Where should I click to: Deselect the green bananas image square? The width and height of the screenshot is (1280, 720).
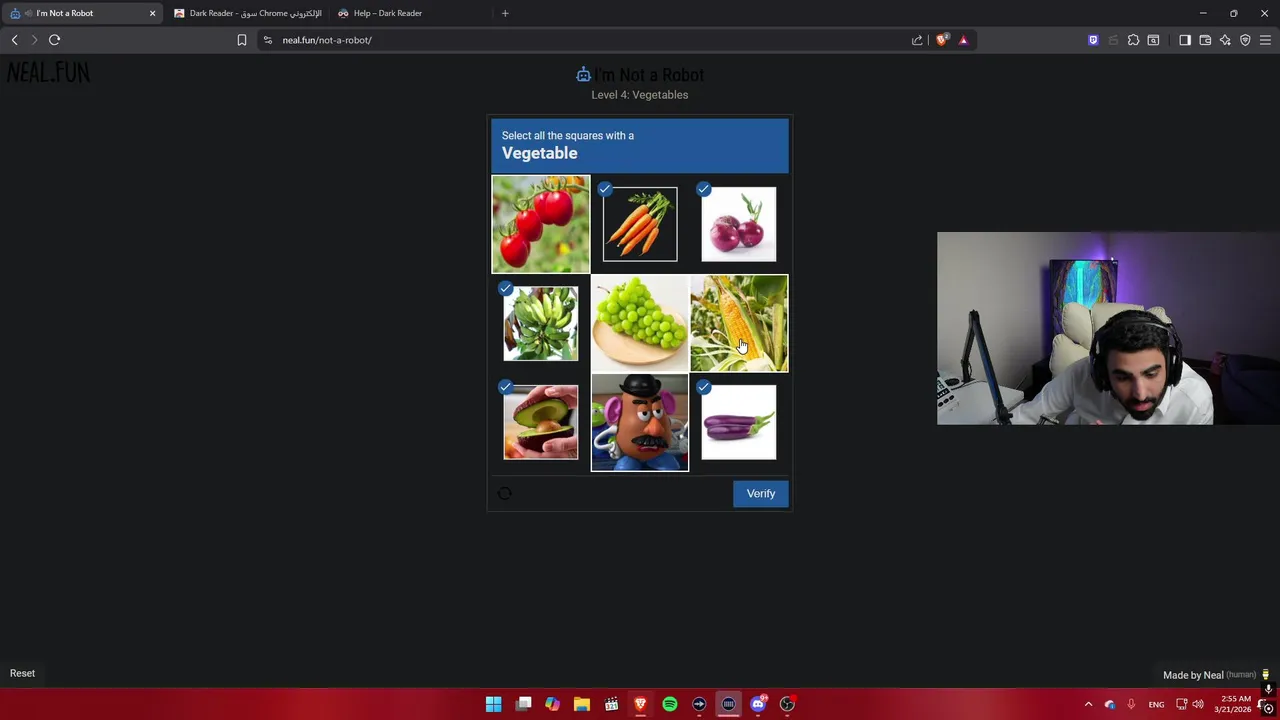point(541,323)
